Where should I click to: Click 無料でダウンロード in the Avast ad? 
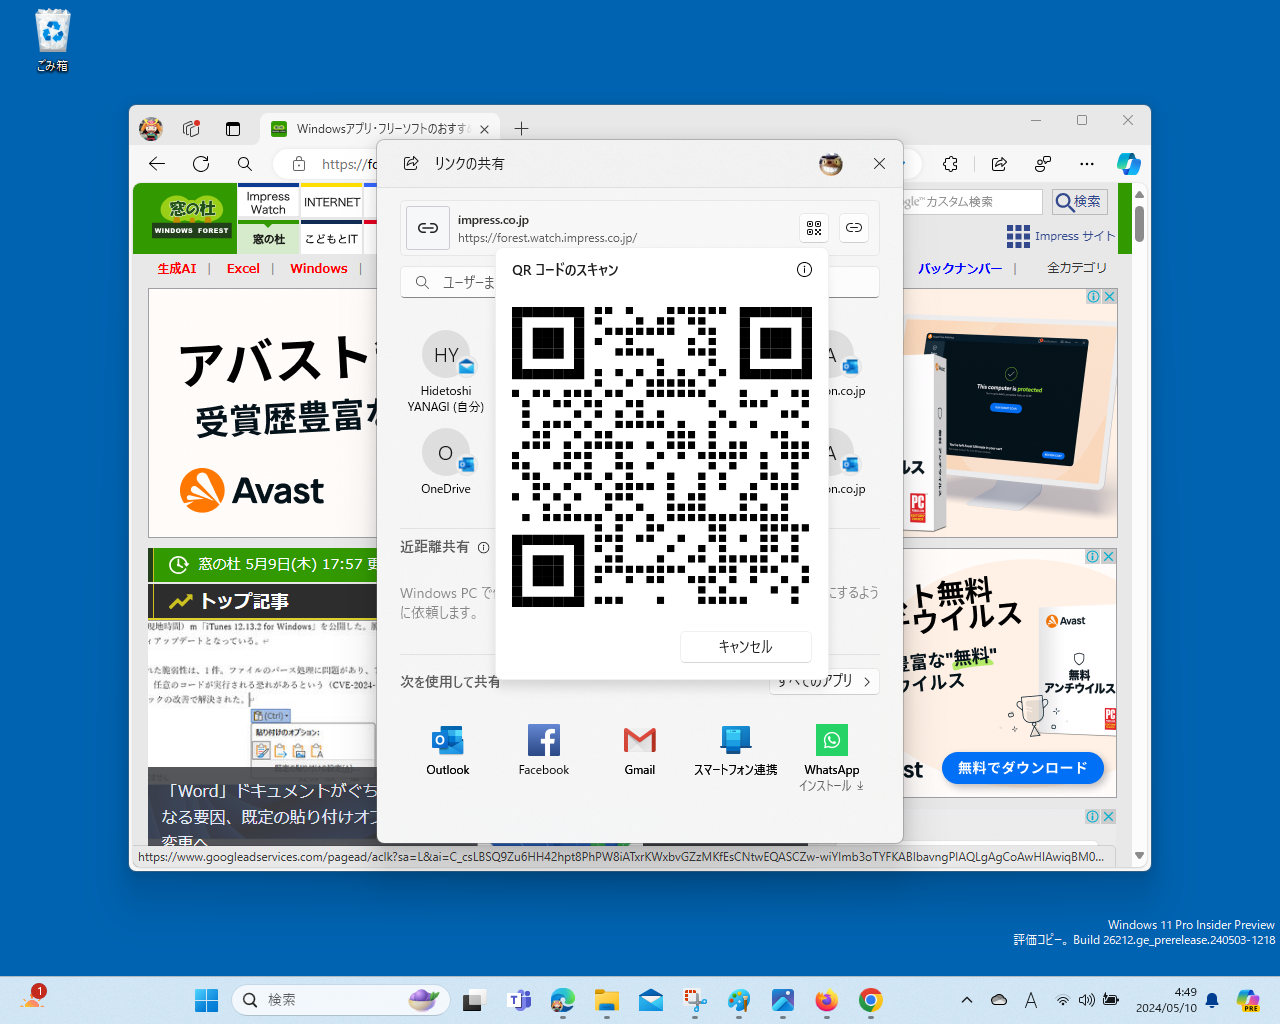pos(1022,768)
